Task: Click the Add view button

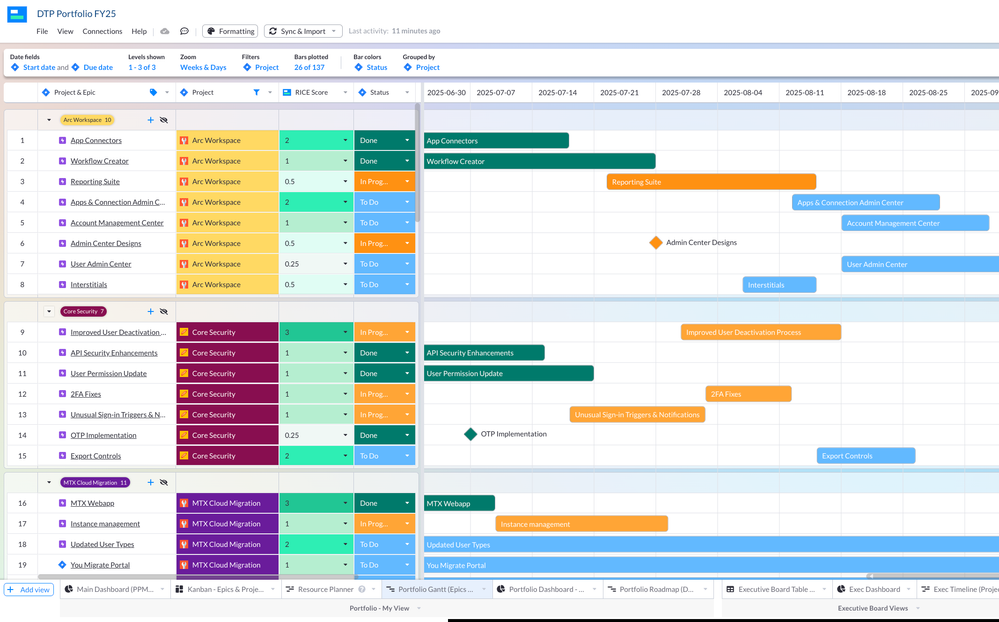Action: (x=28, y=589)
